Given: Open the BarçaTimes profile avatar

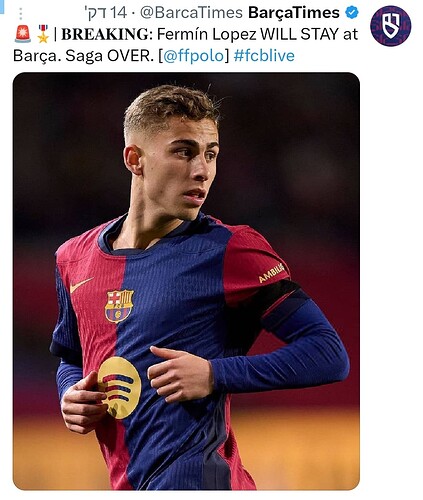Looking at the screenshot, I should tap(391, 26).
